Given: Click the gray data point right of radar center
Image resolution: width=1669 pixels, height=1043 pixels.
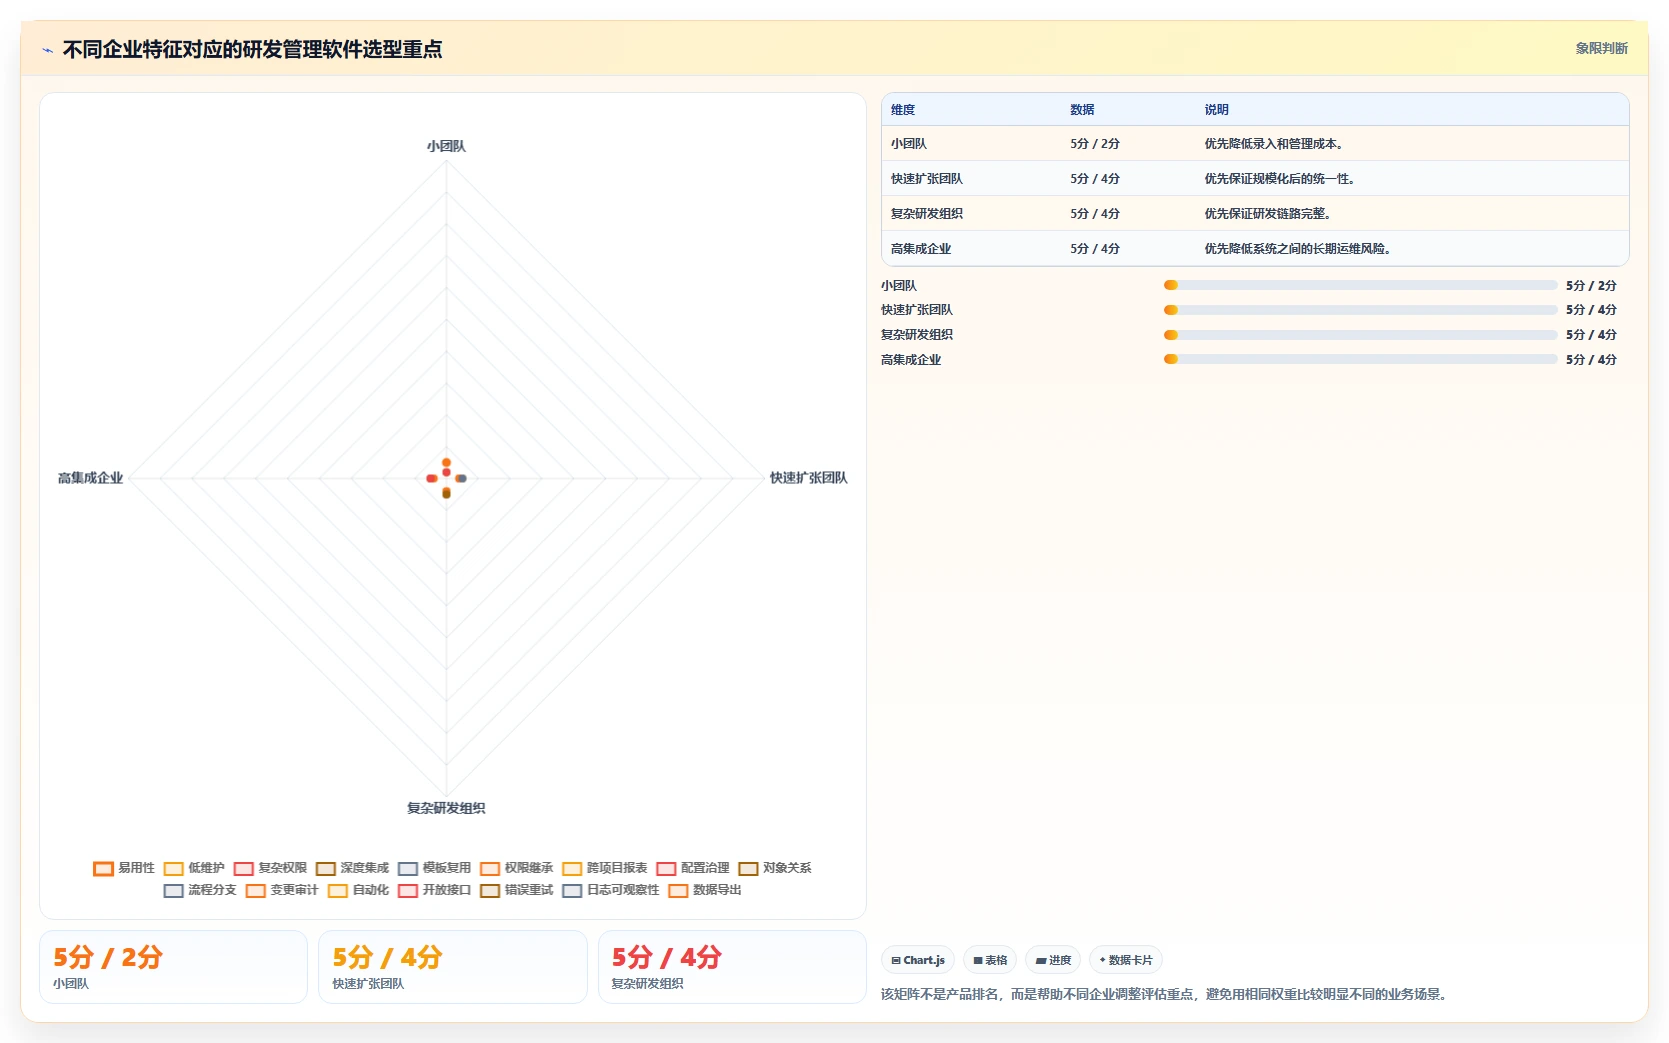Looking at the screenshot, I should pos(461,478).
